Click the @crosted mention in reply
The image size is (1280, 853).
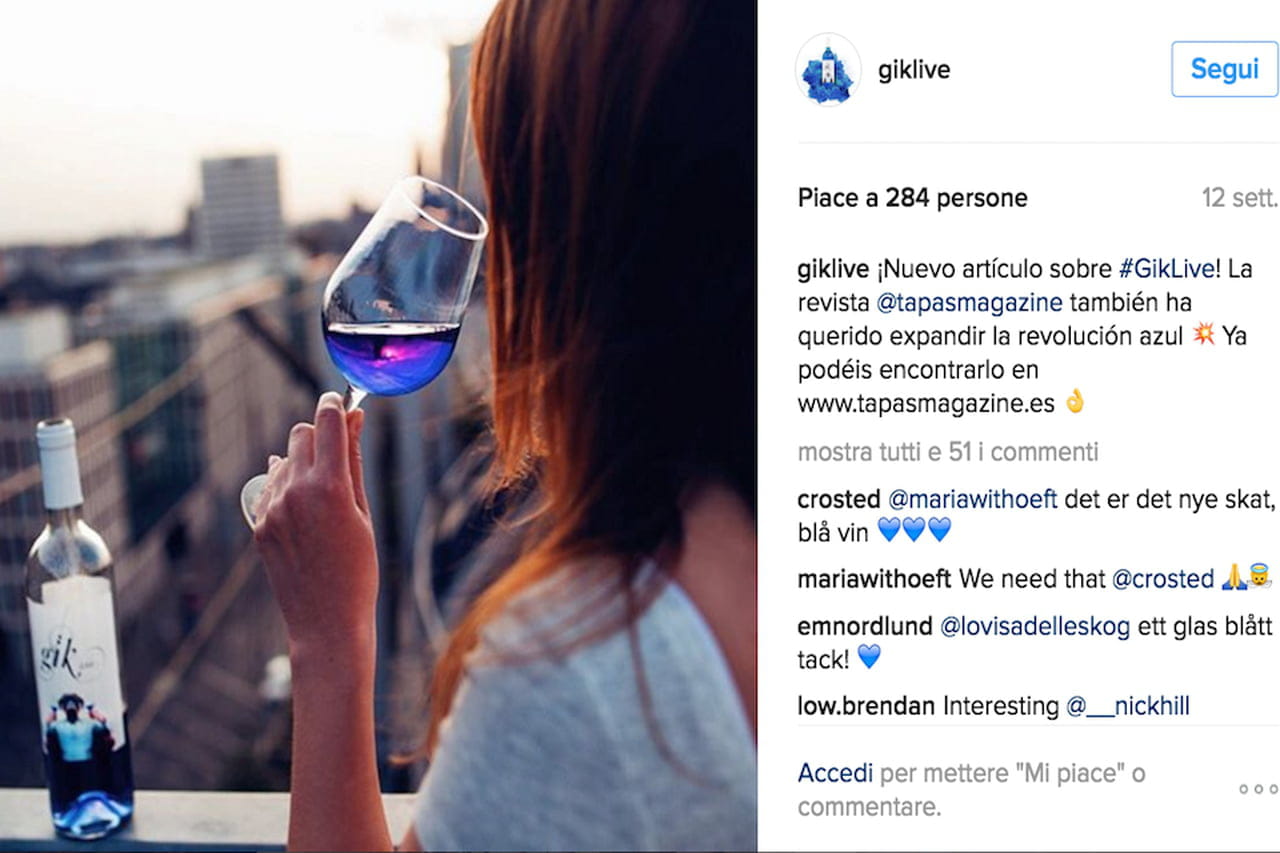[x=1163, y=578]
